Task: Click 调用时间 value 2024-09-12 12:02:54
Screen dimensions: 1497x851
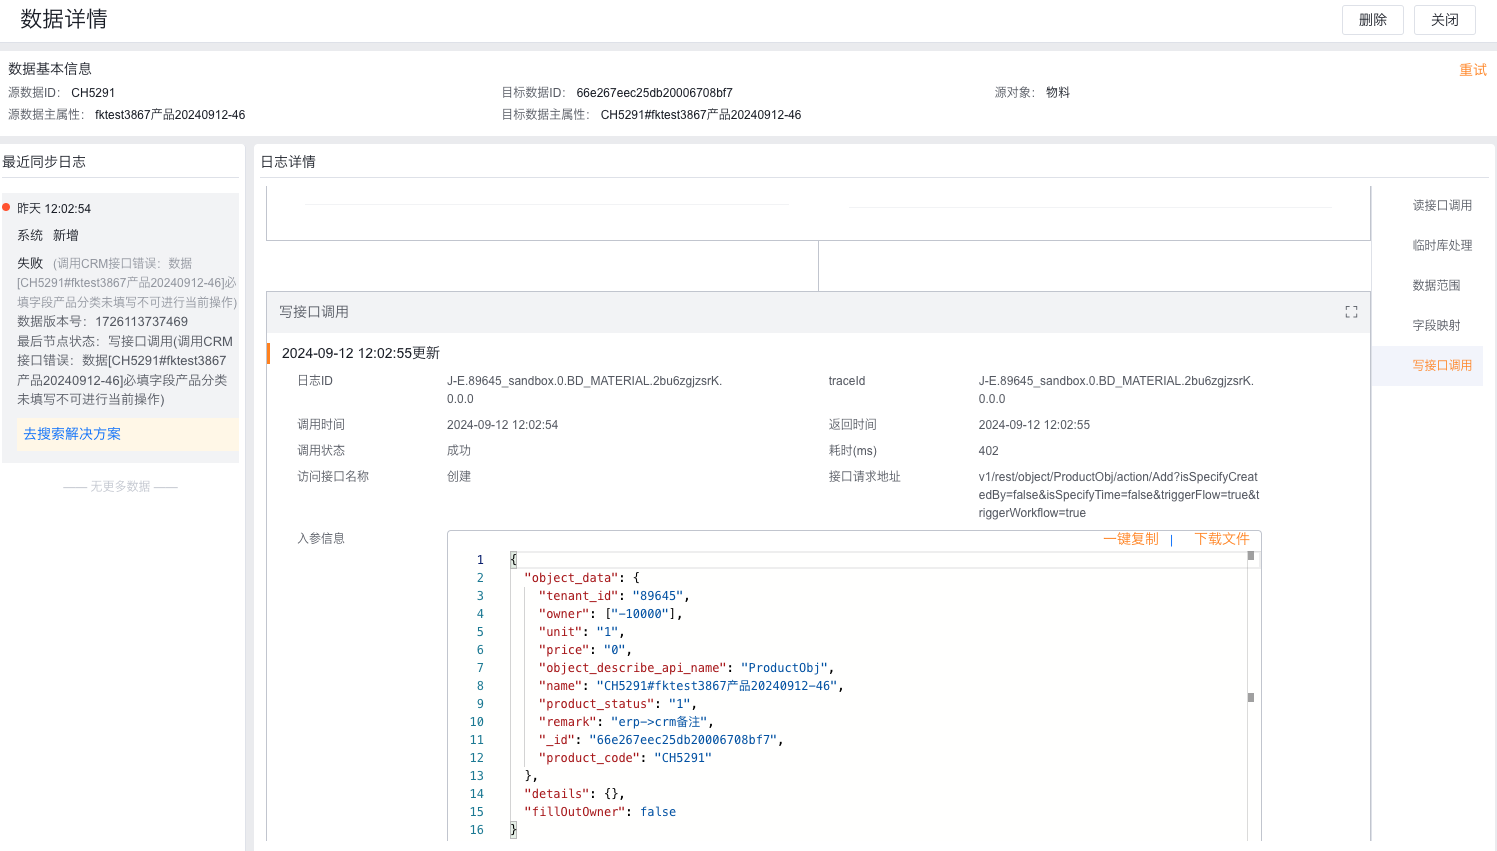Action: click(x=502, y=425)
